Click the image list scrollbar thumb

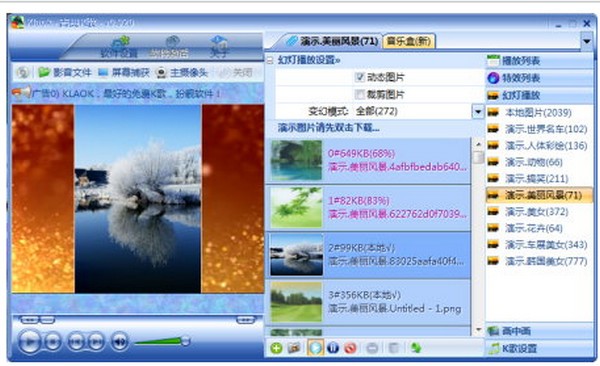(478, 157)
